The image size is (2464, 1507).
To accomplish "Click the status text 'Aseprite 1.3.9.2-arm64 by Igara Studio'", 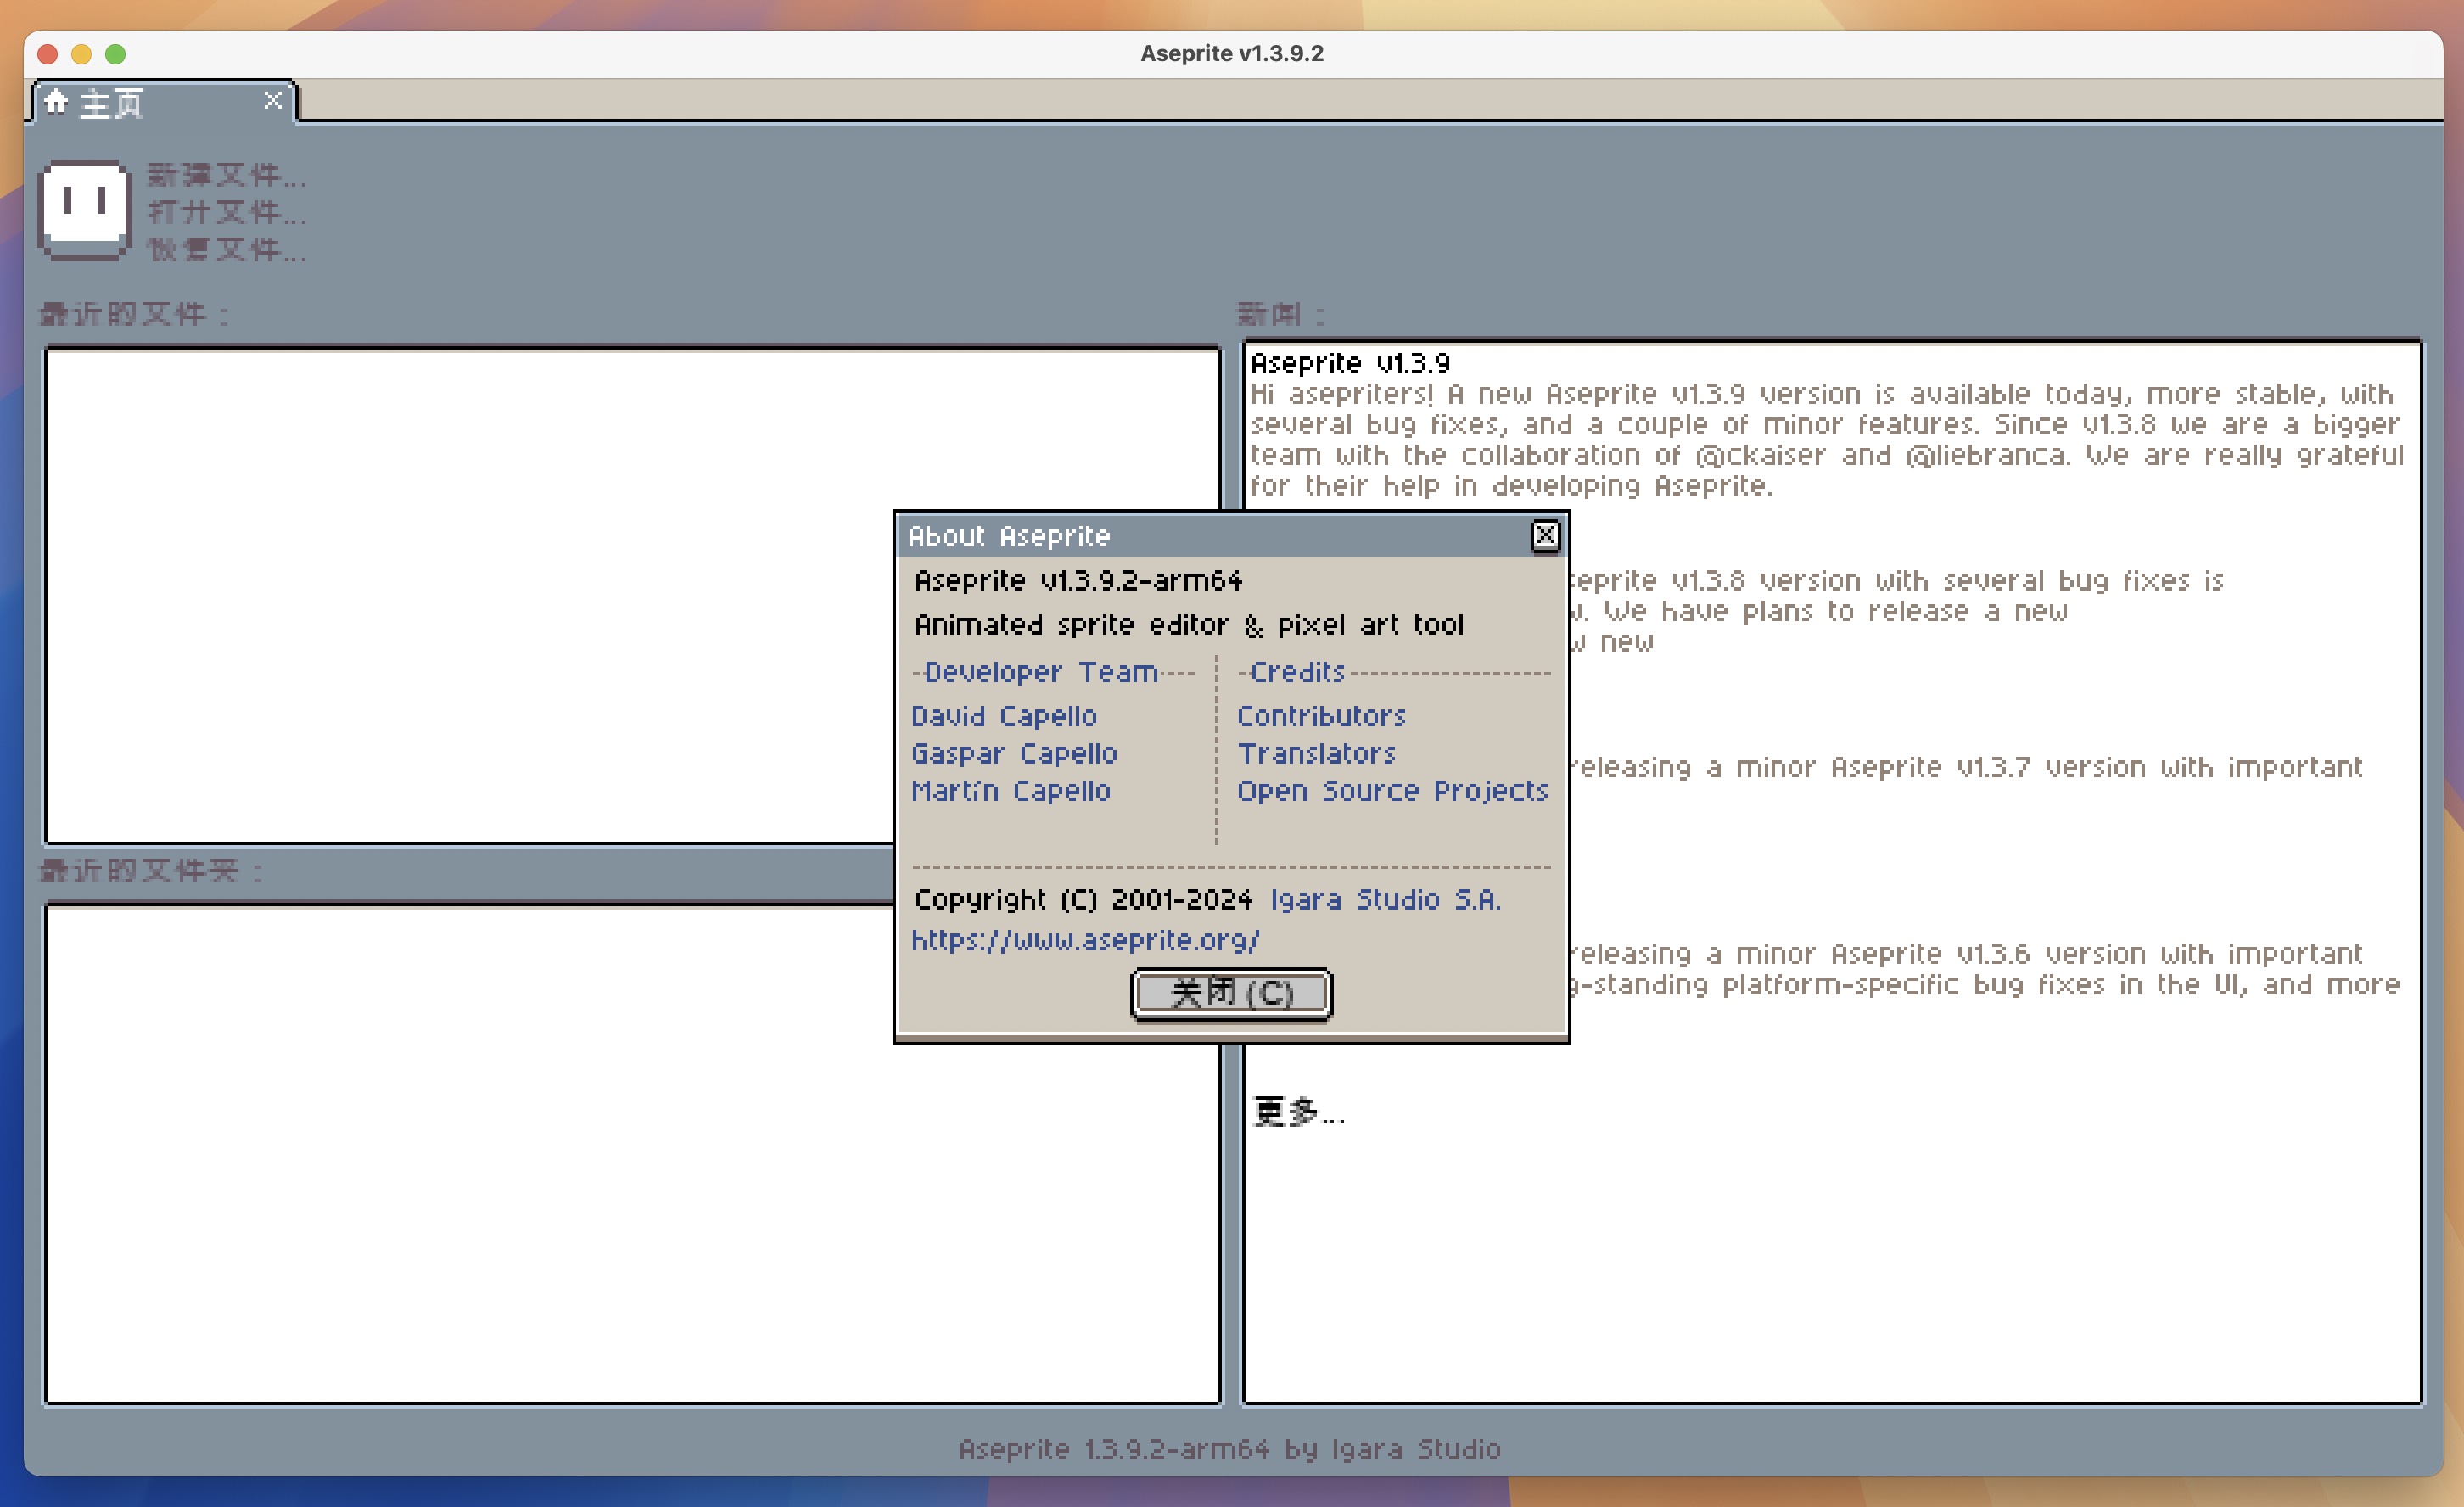I will (1229, 1449).
